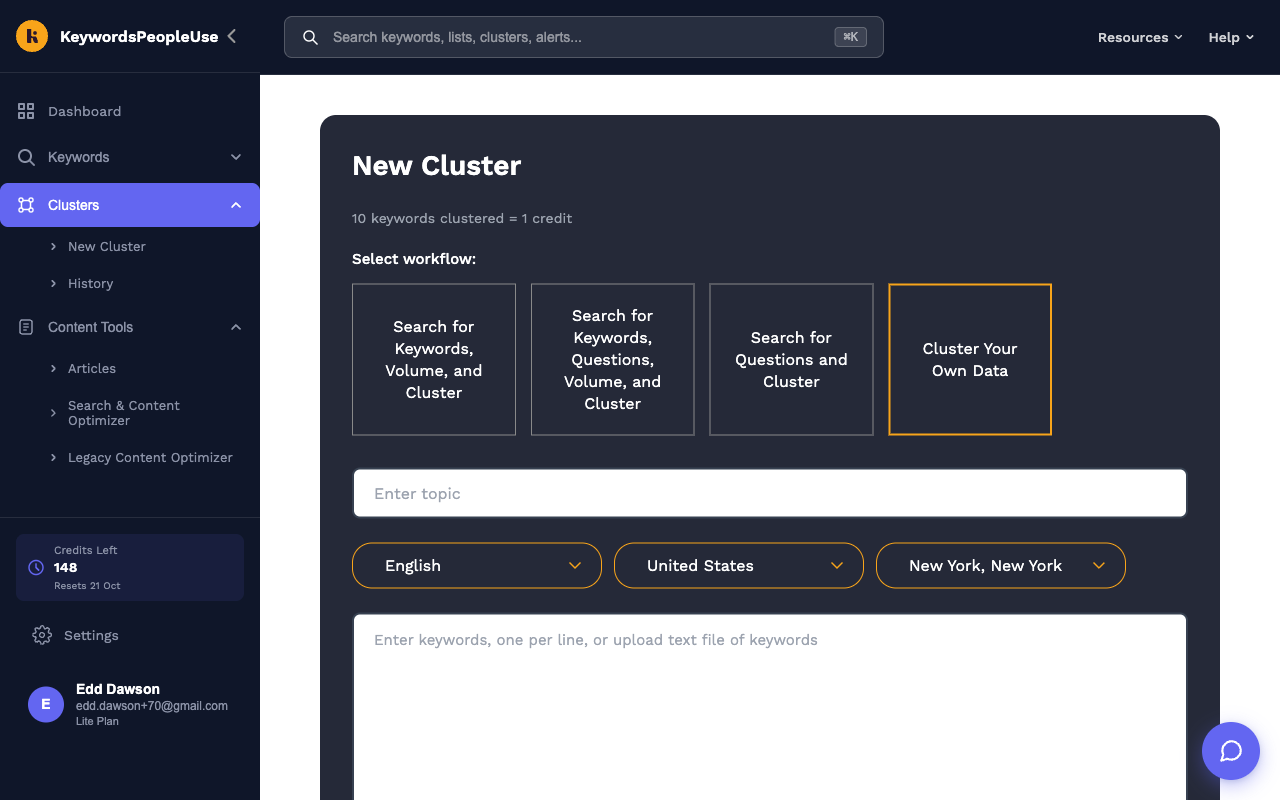Expand the Keywords sidebar section

pyautogui.click(x=236, y=157)
